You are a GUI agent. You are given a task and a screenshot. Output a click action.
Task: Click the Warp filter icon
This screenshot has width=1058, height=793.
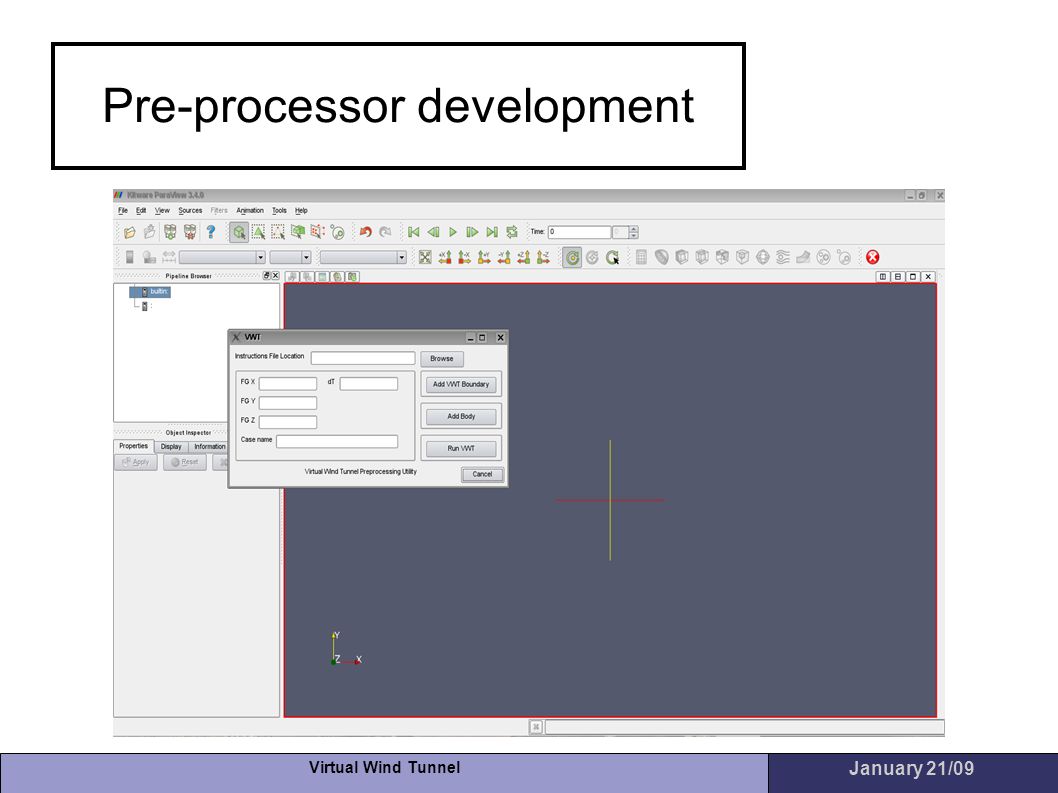click(x=803, y=257)
